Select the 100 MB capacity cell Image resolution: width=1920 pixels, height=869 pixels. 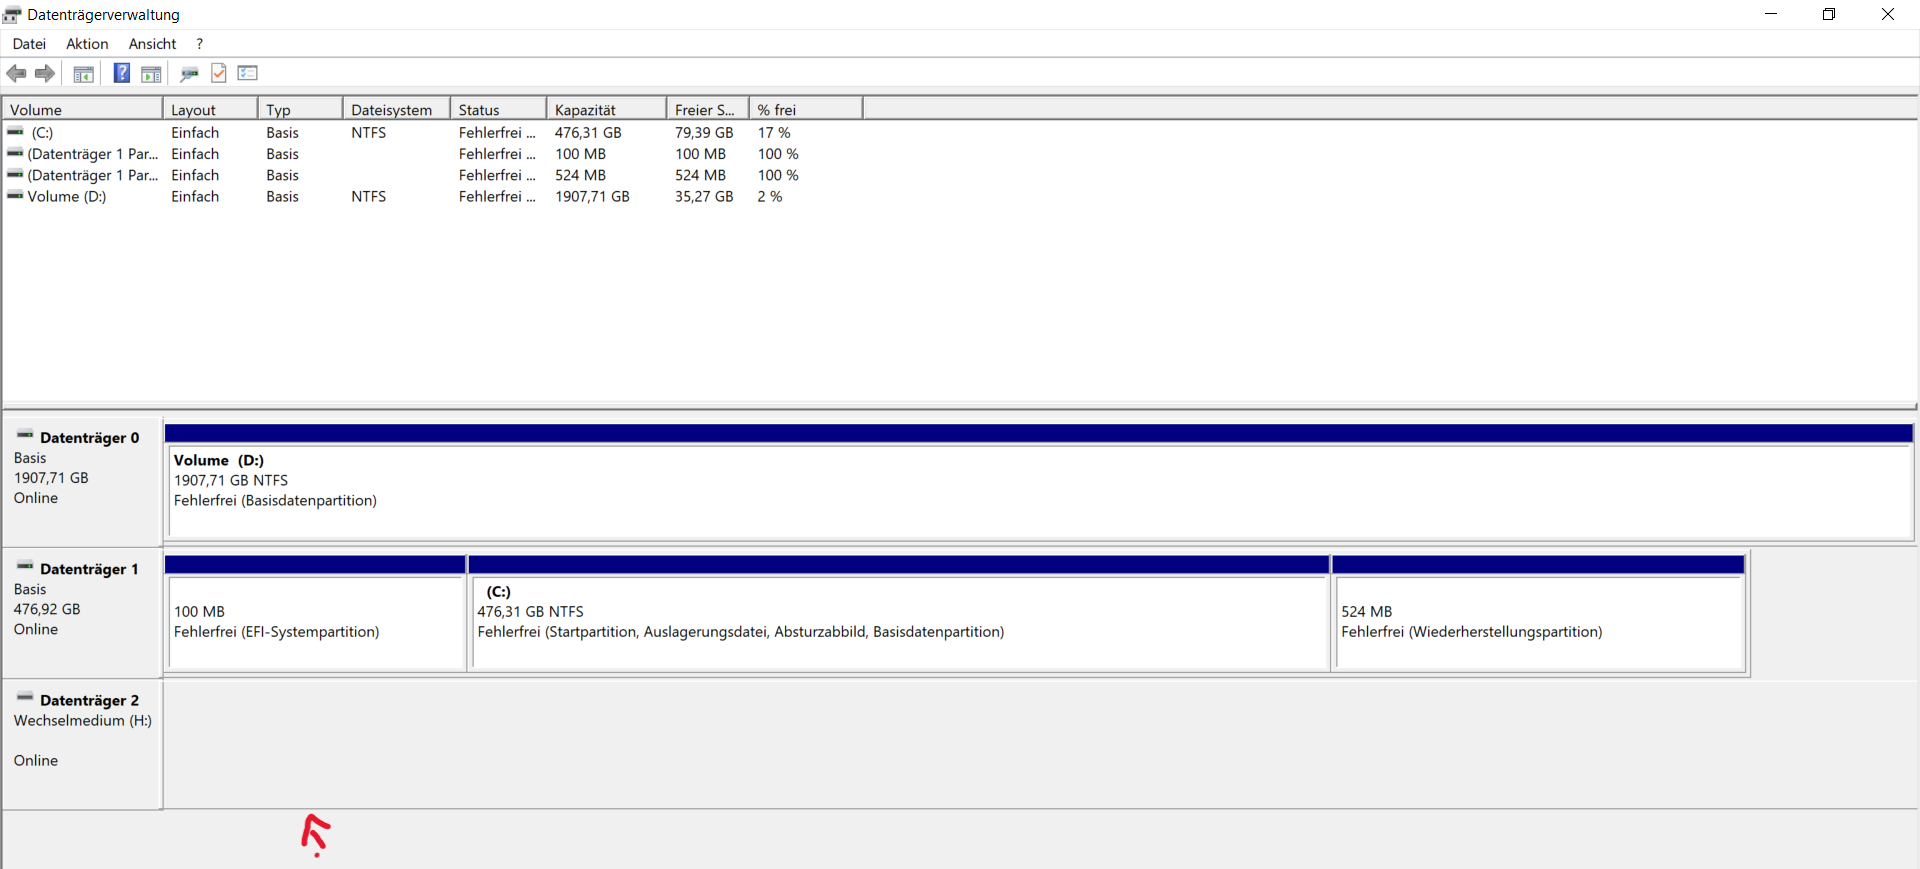(580, 154)
